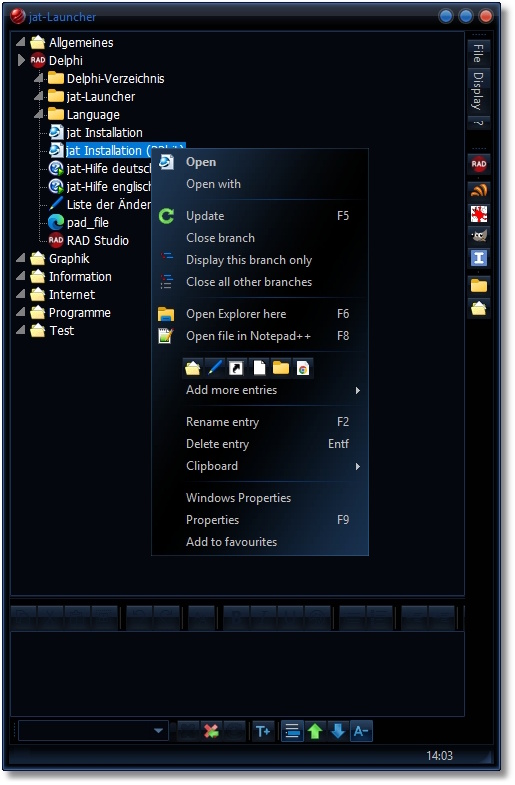Image resolution: width=515 pixels, height=785 pixels.
Task: Open the closed yellow folder icon in the side panel
Action: tap(478, 285)
